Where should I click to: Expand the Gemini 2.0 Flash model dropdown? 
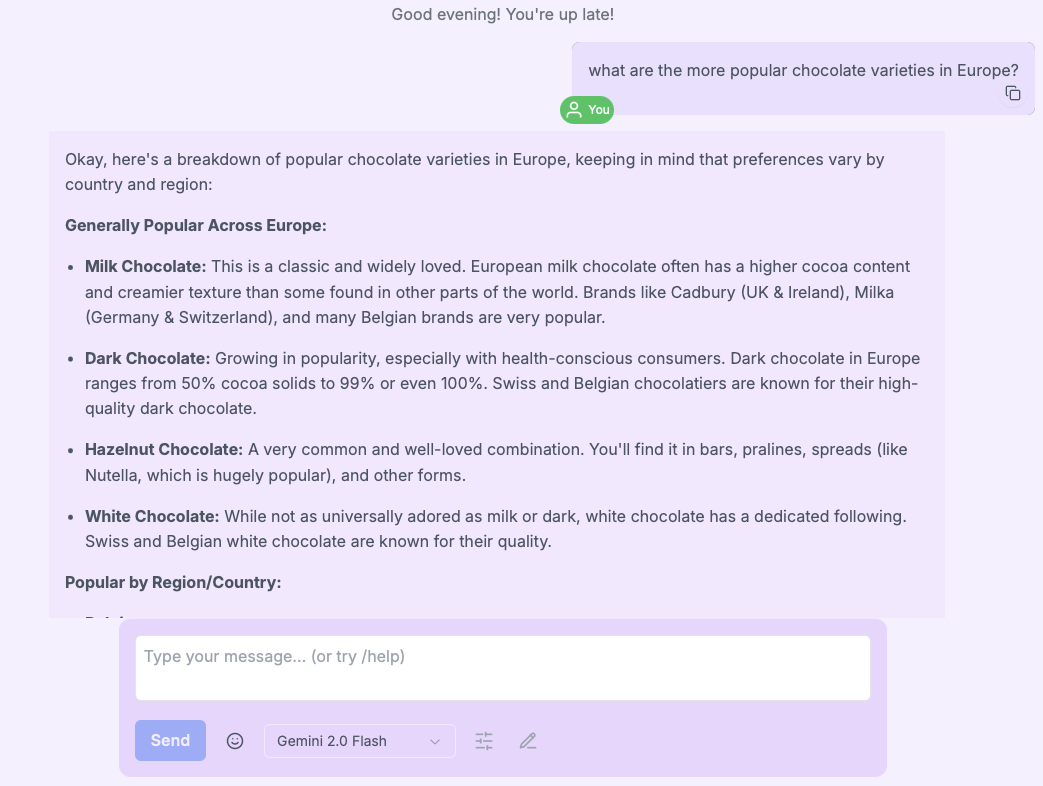click(x=359, y=741)
